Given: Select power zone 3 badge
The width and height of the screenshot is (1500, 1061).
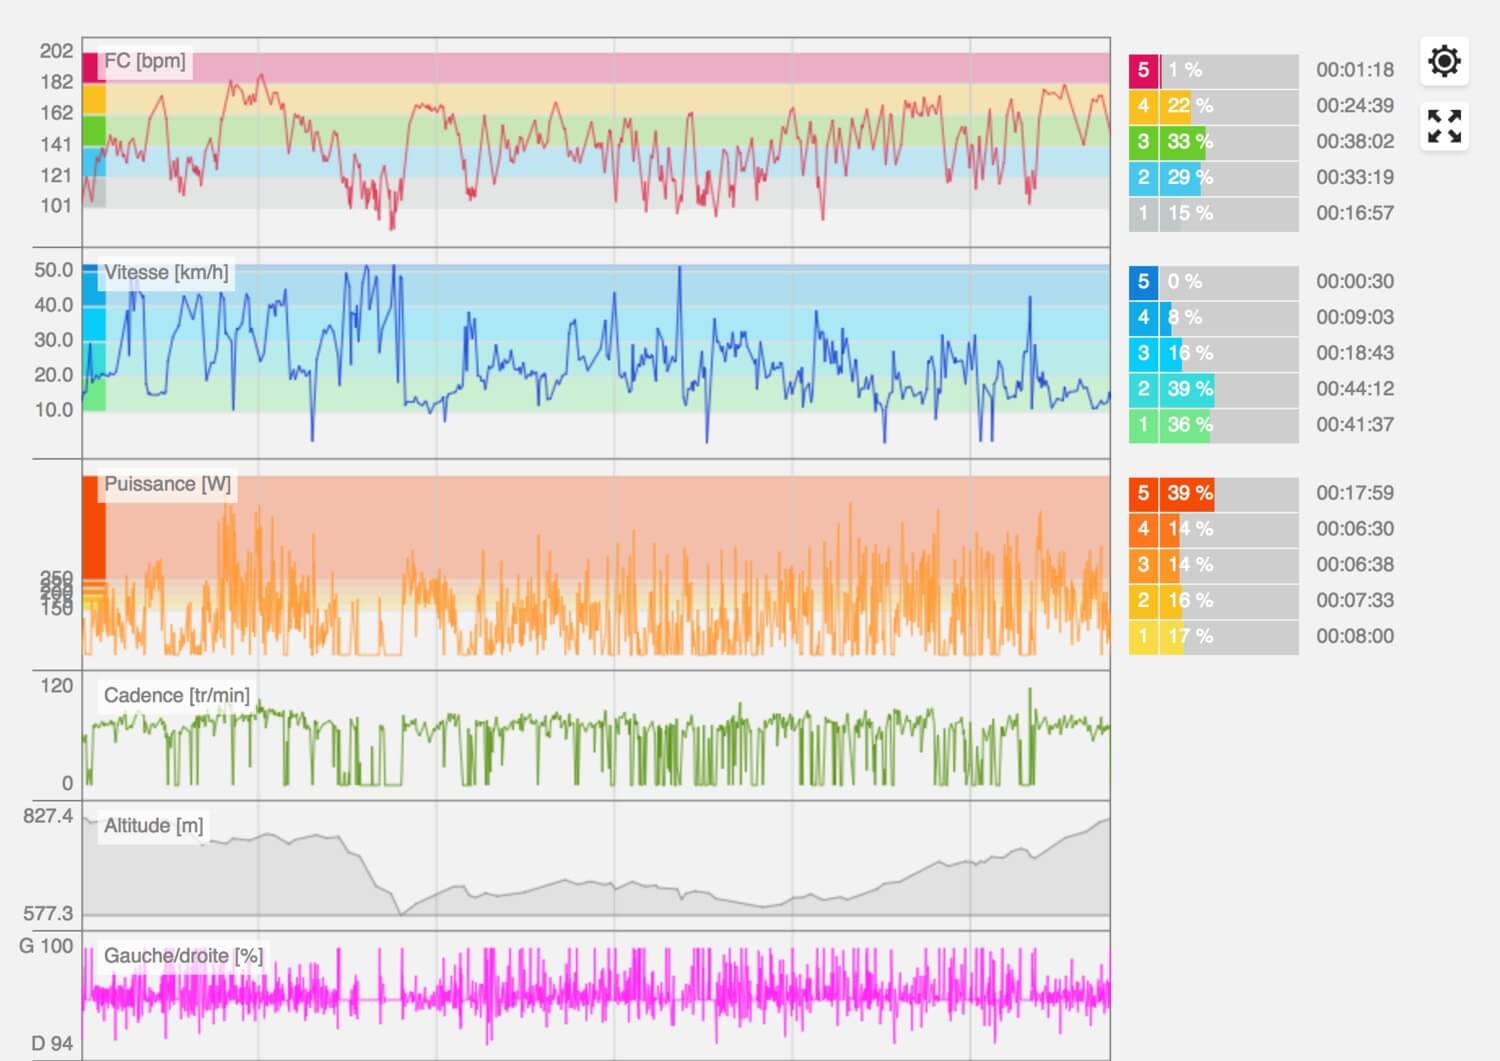Looking at the screenshot, I should tap(1143, 565).
